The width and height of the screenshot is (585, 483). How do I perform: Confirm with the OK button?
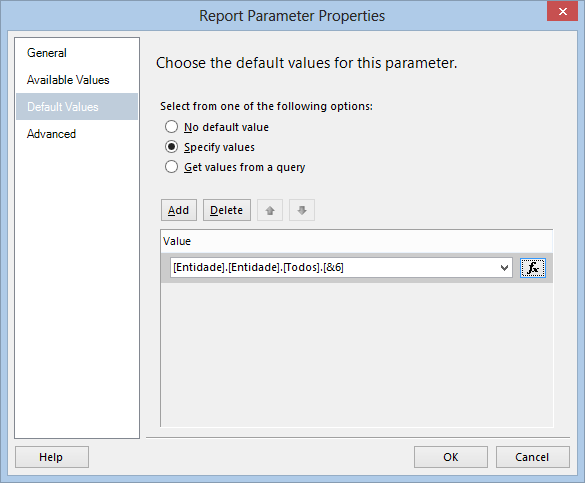[x=451, y=457]
